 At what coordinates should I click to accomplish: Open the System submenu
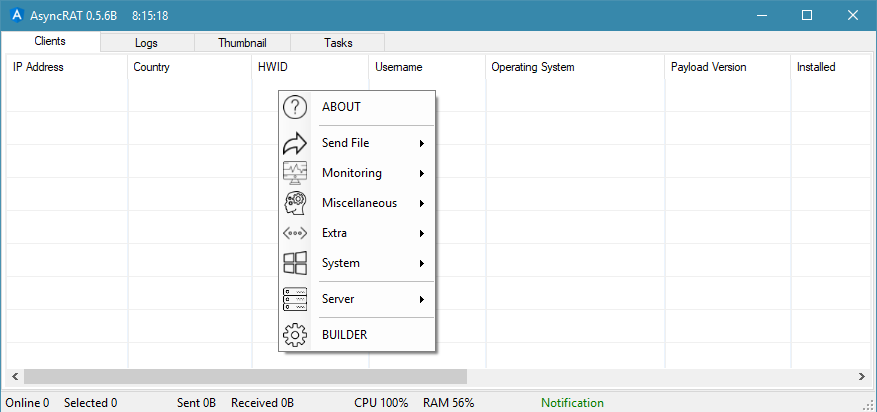pyautogui.click(x=357, y=263)
